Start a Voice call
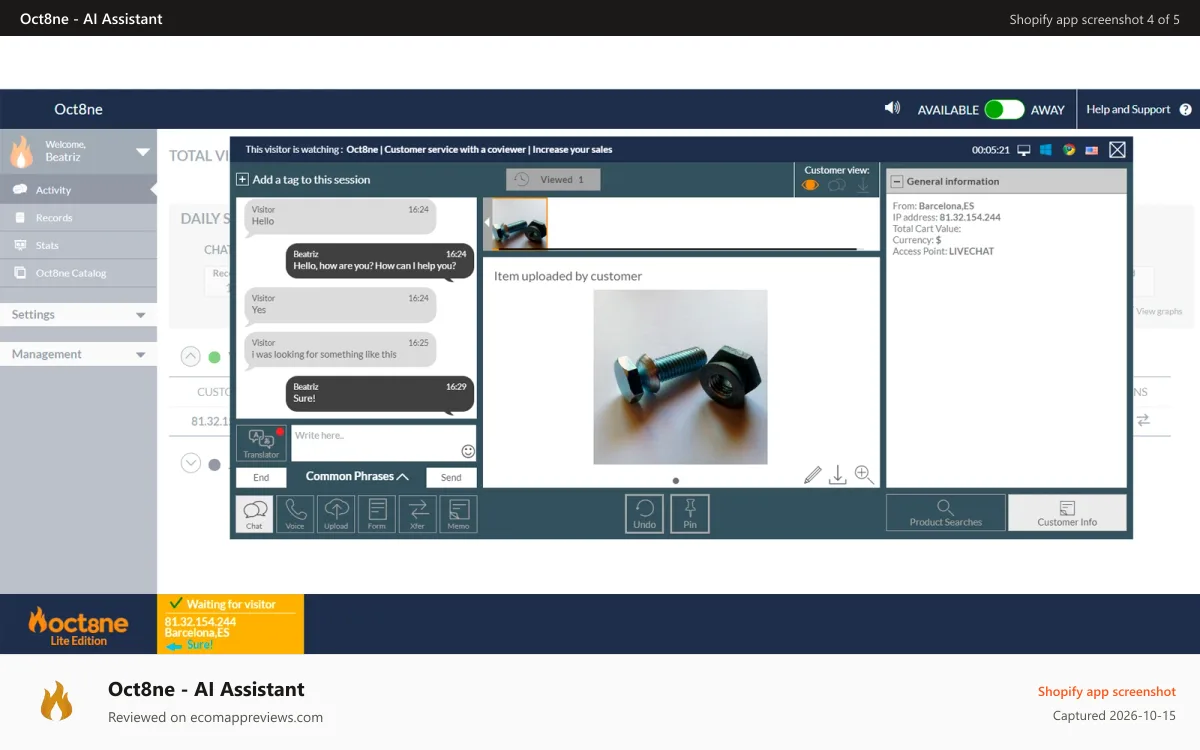Image resolution: width=1200 pixels, height=750 pixels. pos(295,514)
